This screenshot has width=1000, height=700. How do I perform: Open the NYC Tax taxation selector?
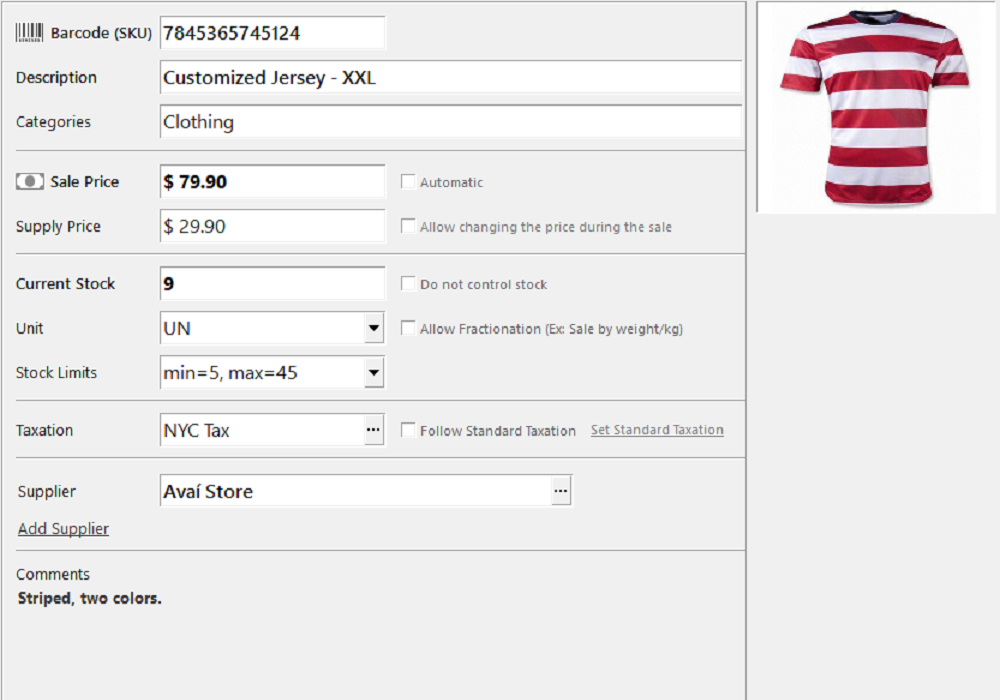click(x=260, y=429)
